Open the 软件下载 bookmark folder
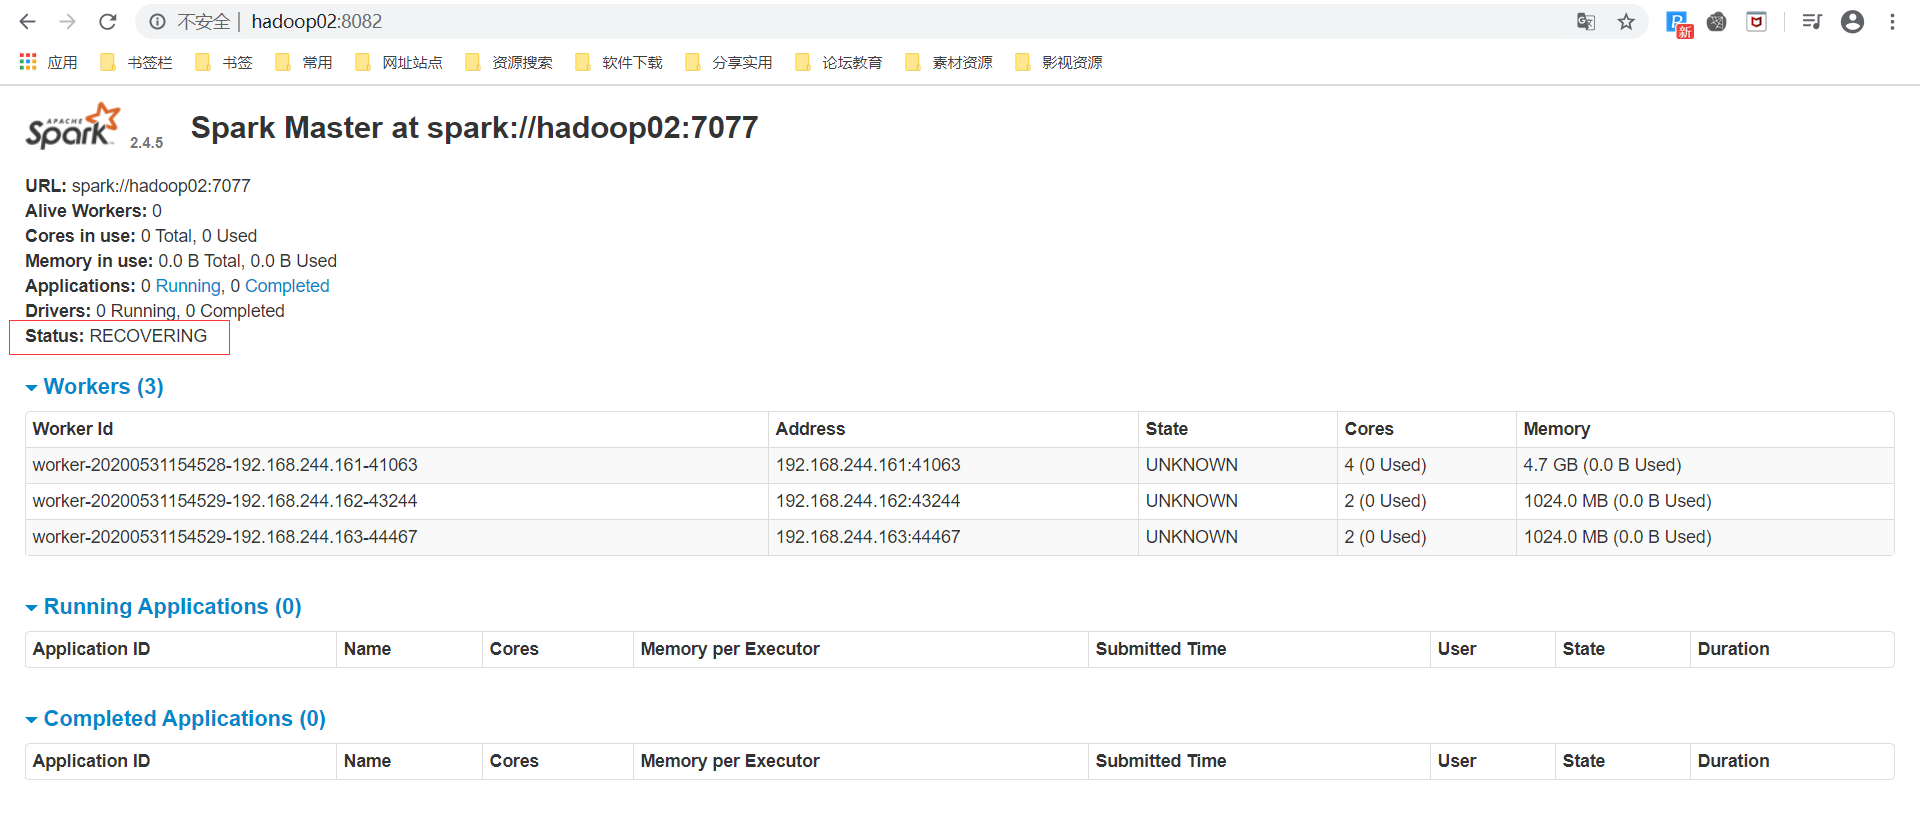This screenshot has width=1920, height=839. pyautogui.click(x=619, y=62)
